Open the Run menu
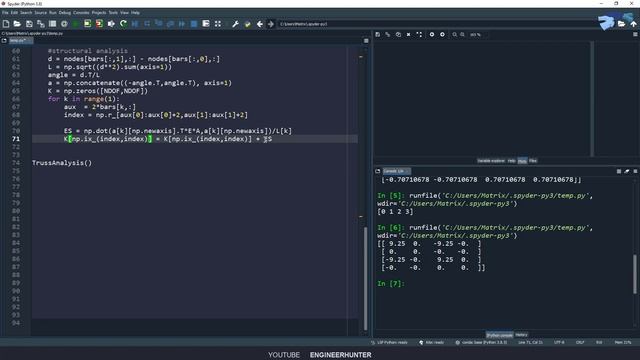This screenshot has height=360, width=640. (x=53, y=13)
